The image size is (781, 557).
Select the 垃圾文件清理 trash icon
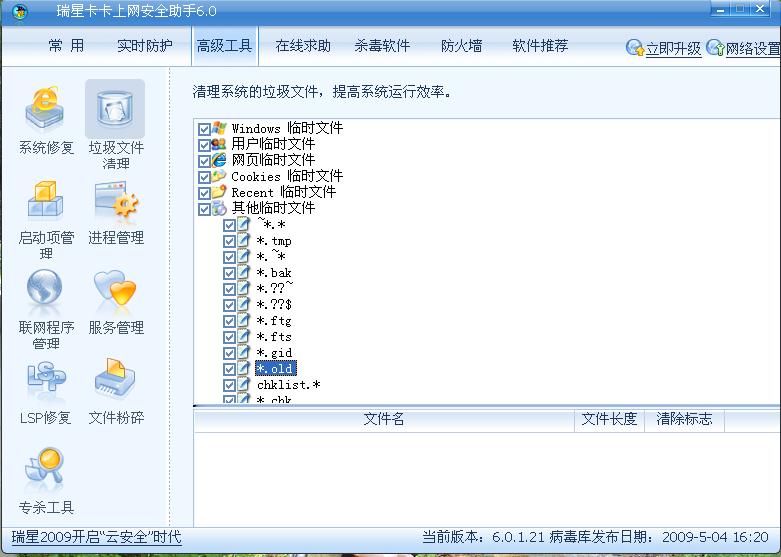coord(115,109)
